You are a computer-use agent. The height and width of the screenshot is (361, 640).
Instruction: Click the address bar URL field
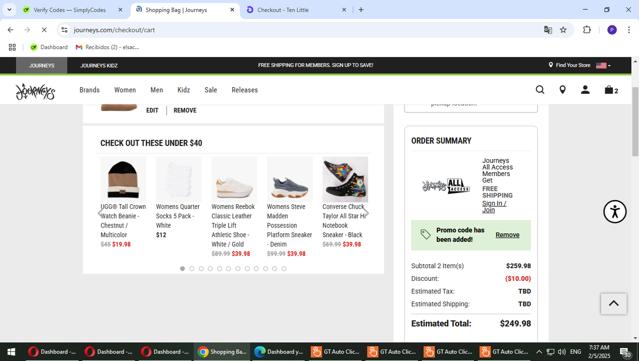coord(302,30)
